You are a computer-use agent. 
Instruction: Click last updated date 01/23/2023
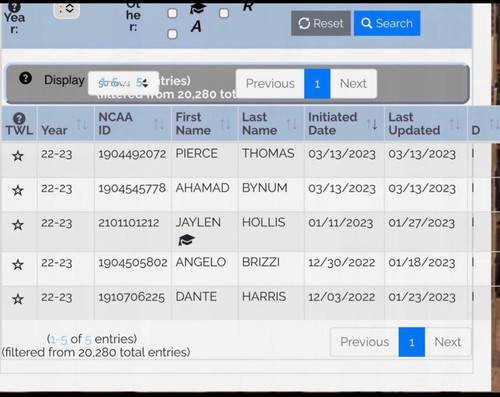coord(422,297)
